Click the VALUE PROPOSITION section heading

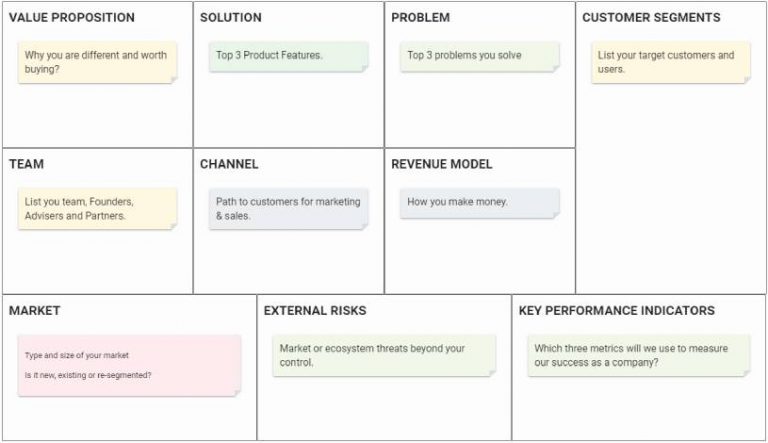[x=72, y=18]
